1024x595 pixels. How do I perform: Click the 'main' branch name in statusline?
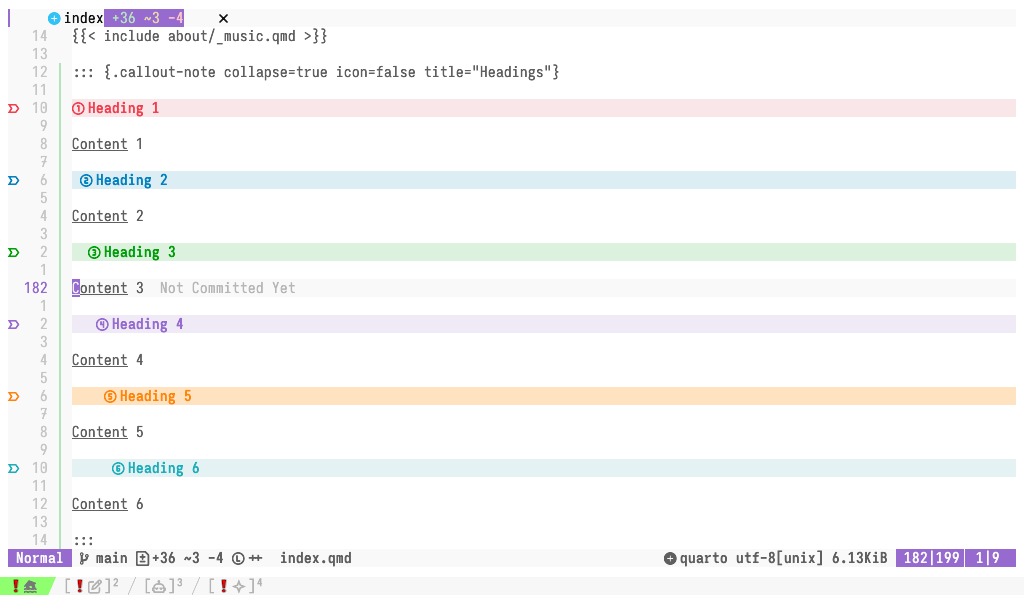point(111,558)
